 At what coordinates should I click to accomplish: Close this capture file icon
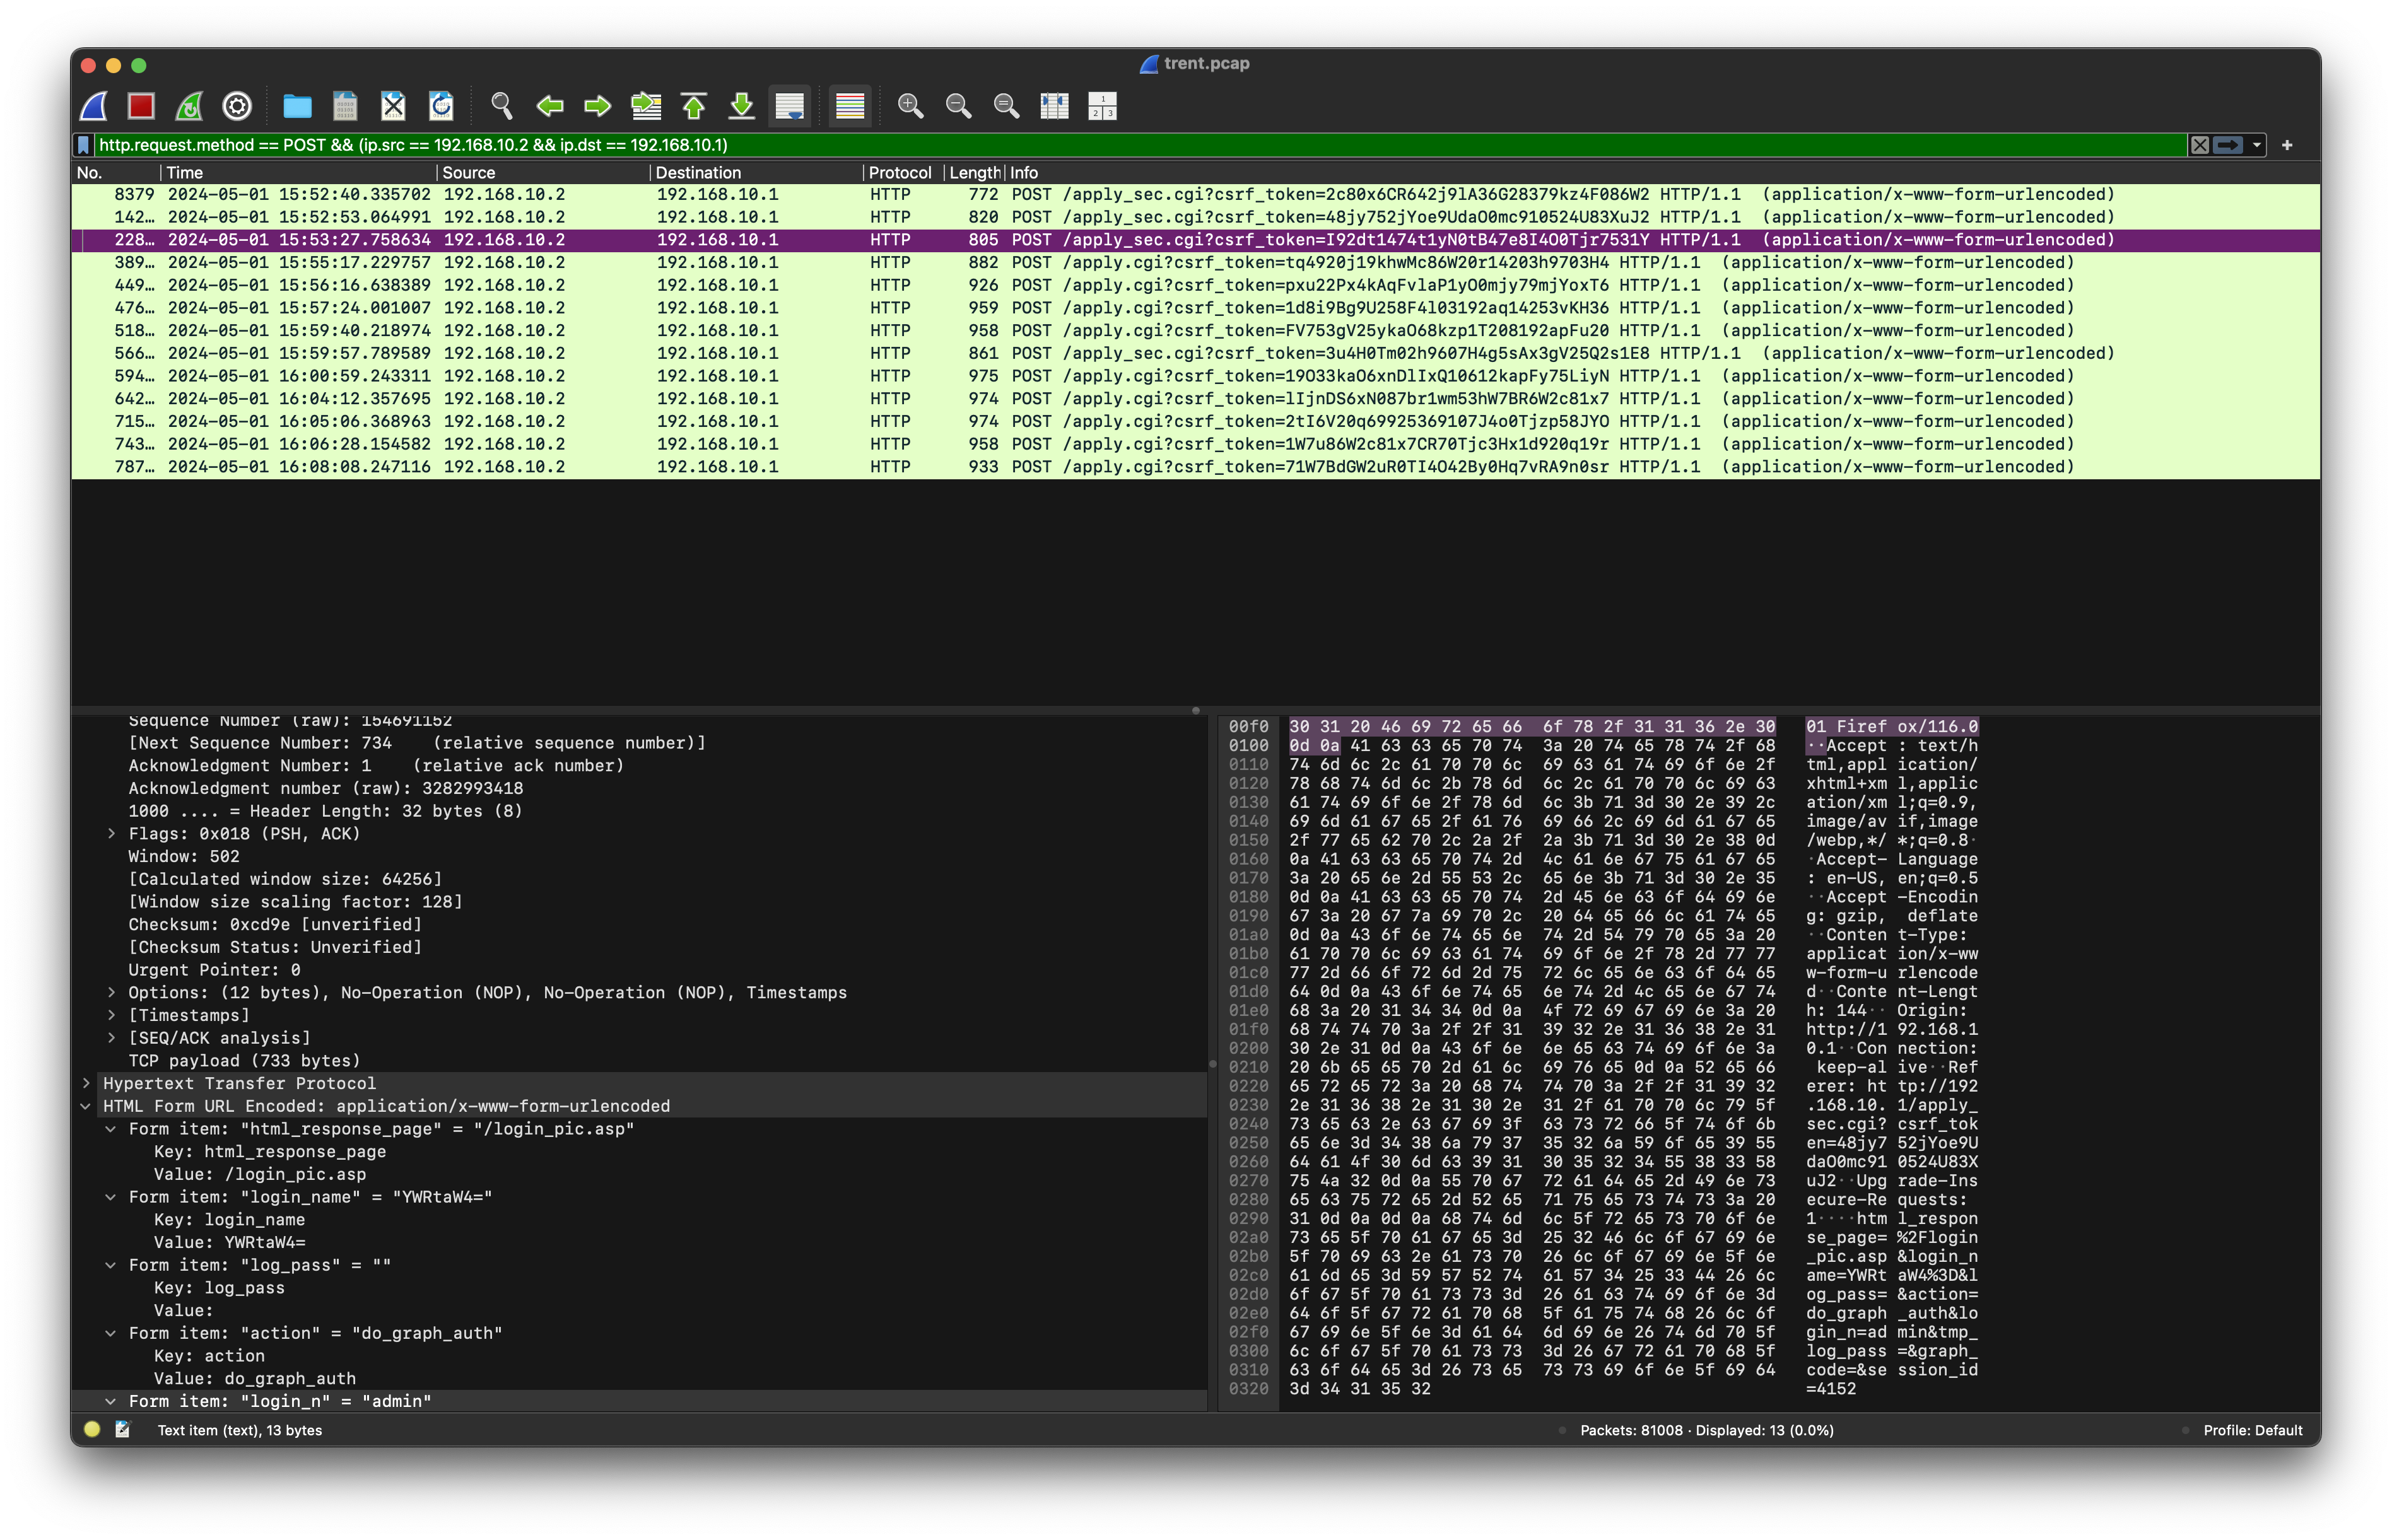point(393,106)
